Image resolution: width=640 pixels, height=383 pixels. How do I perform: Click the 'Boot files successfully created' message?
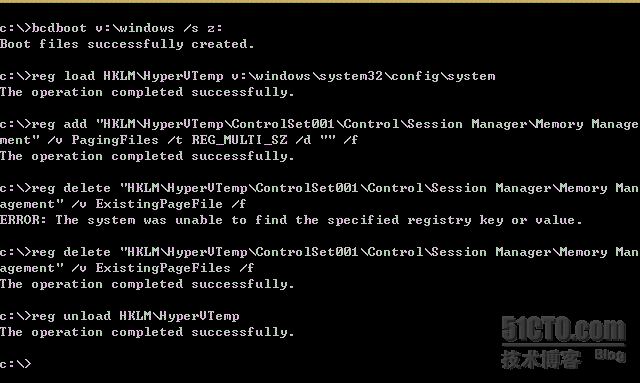[127, 44]
